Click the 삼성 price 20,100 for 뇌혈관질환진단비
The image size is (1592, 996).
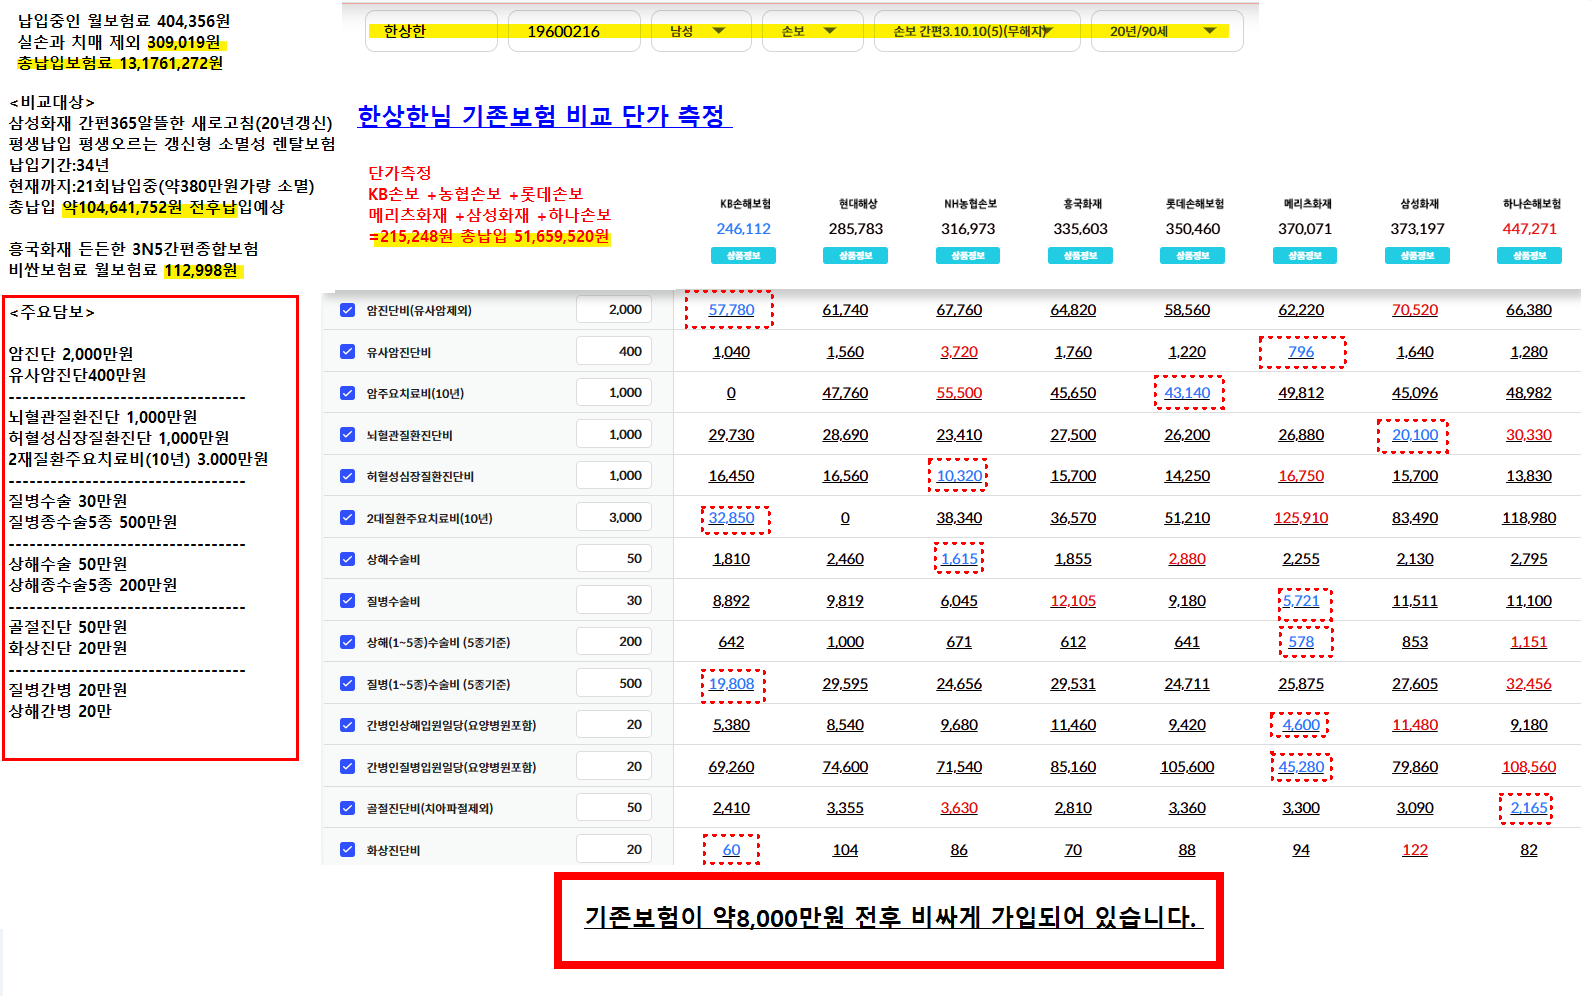[1415, 435]
